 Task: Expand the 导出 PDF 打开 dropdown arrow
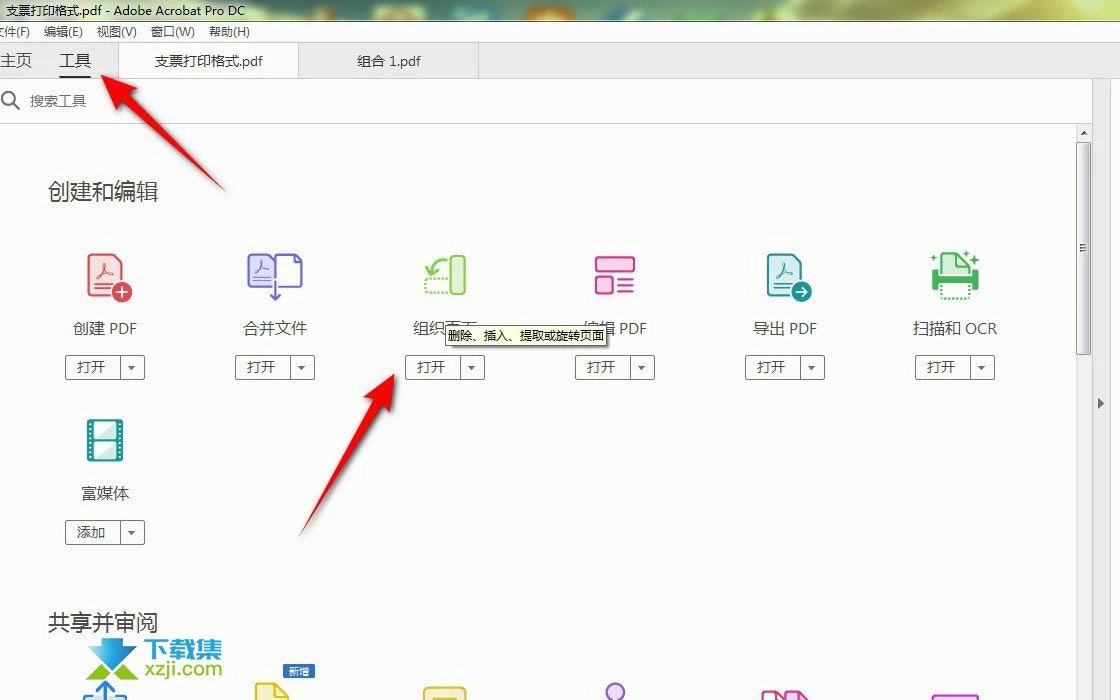click(811, 367)
